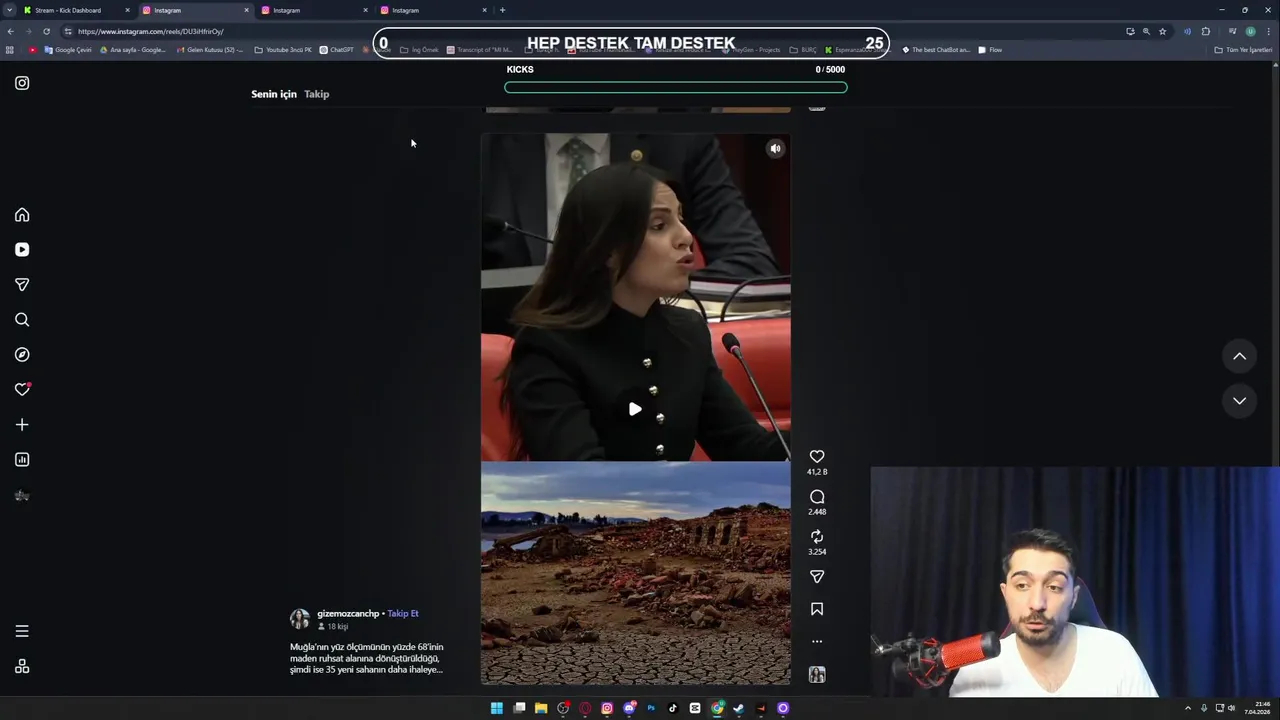Open the Flow bookmark
Image resolution: width=1280 pixels, height=720 pixels.
990,50
